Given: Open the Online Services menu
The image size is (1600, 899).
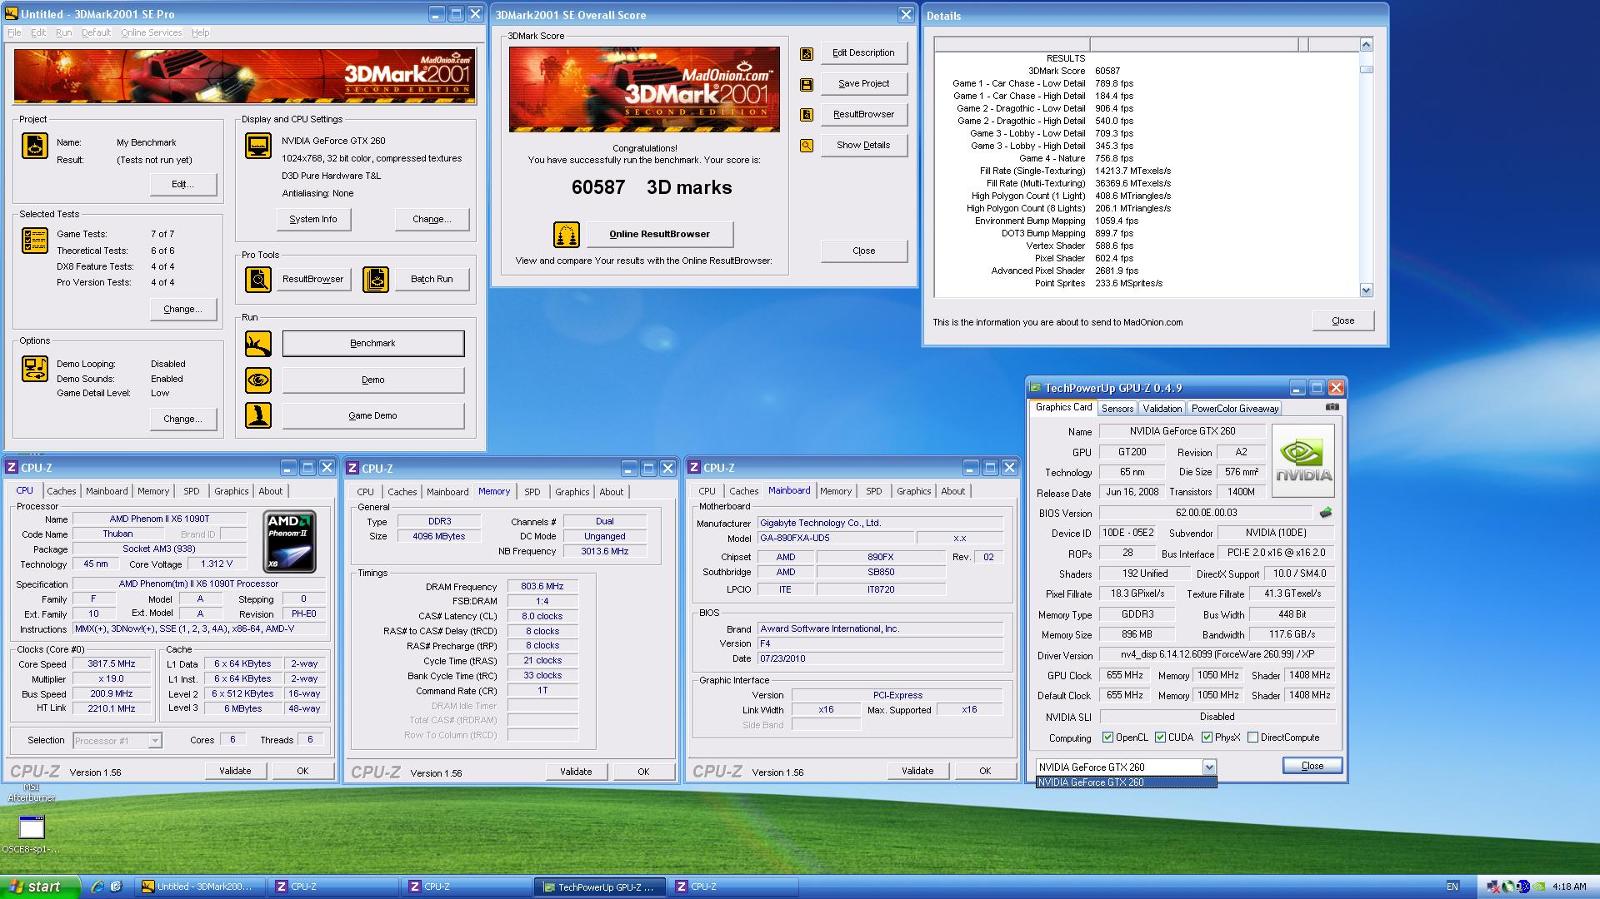Looking at the screenshot, I should pos(151,33).
